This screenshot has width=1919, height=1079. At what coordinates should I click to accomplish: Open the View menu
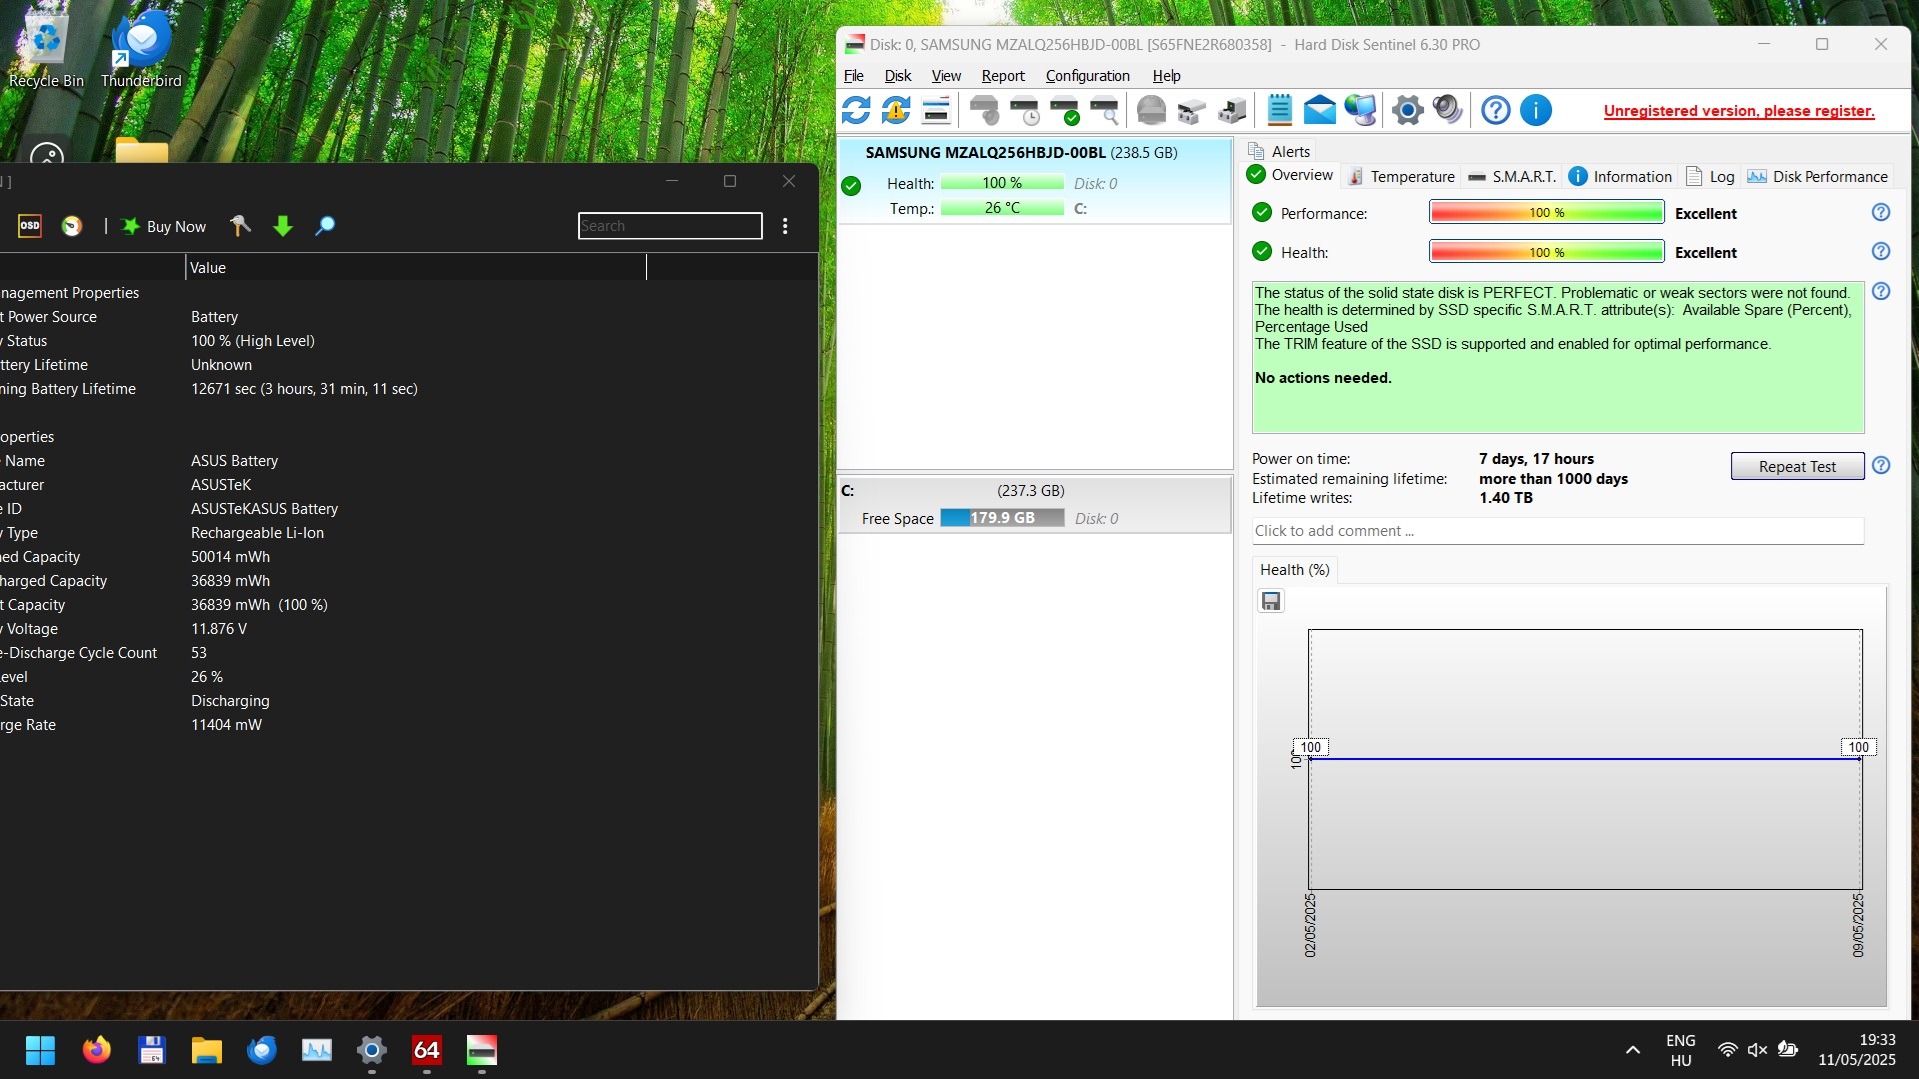pos(946,76)
